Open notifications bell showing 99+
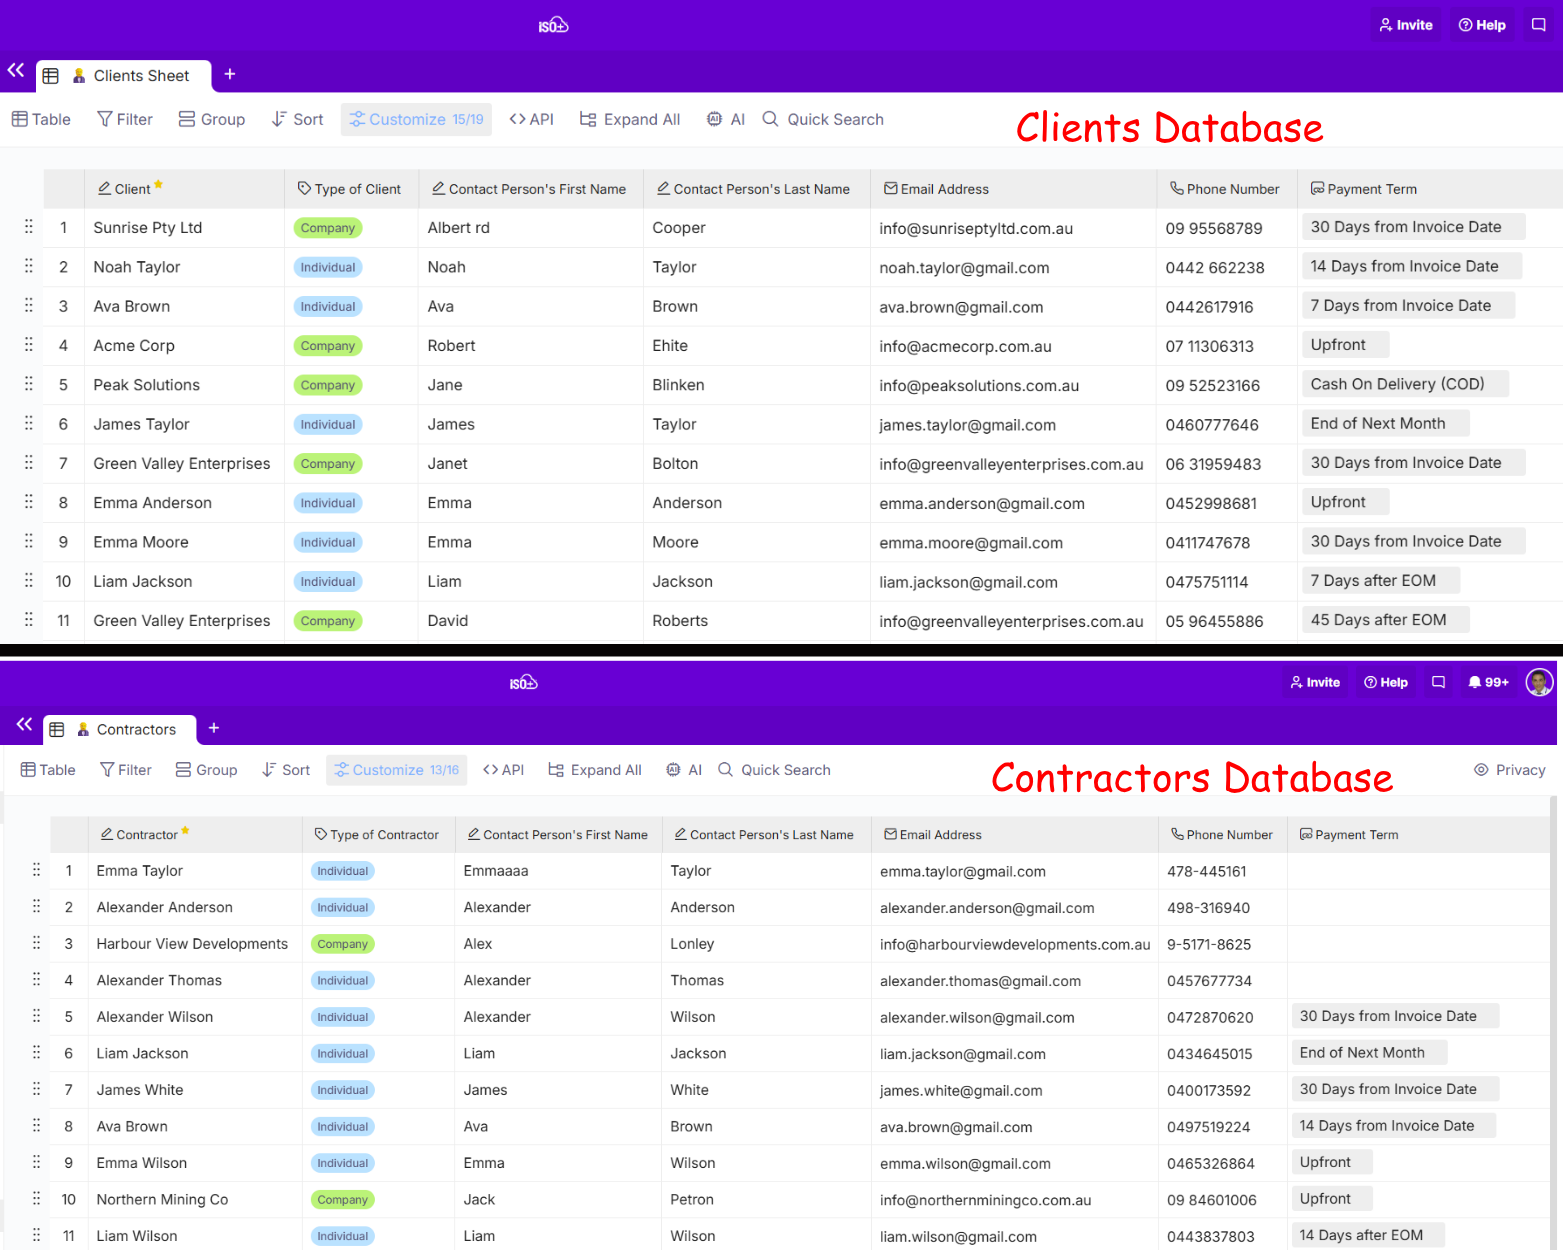Viewport: 1563px width, 1250px height. (x=1488, y=682)
